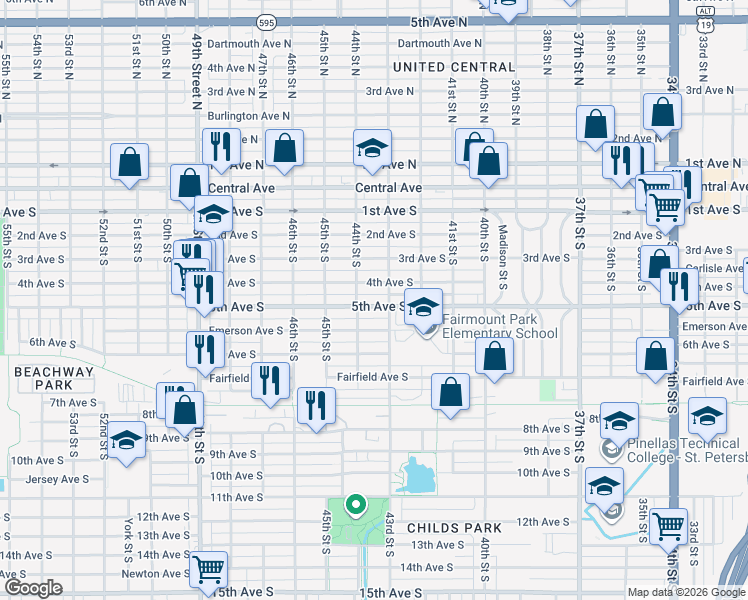Open the school marker near 44th St N at 1st Ave N

click(x=373, y=148)
